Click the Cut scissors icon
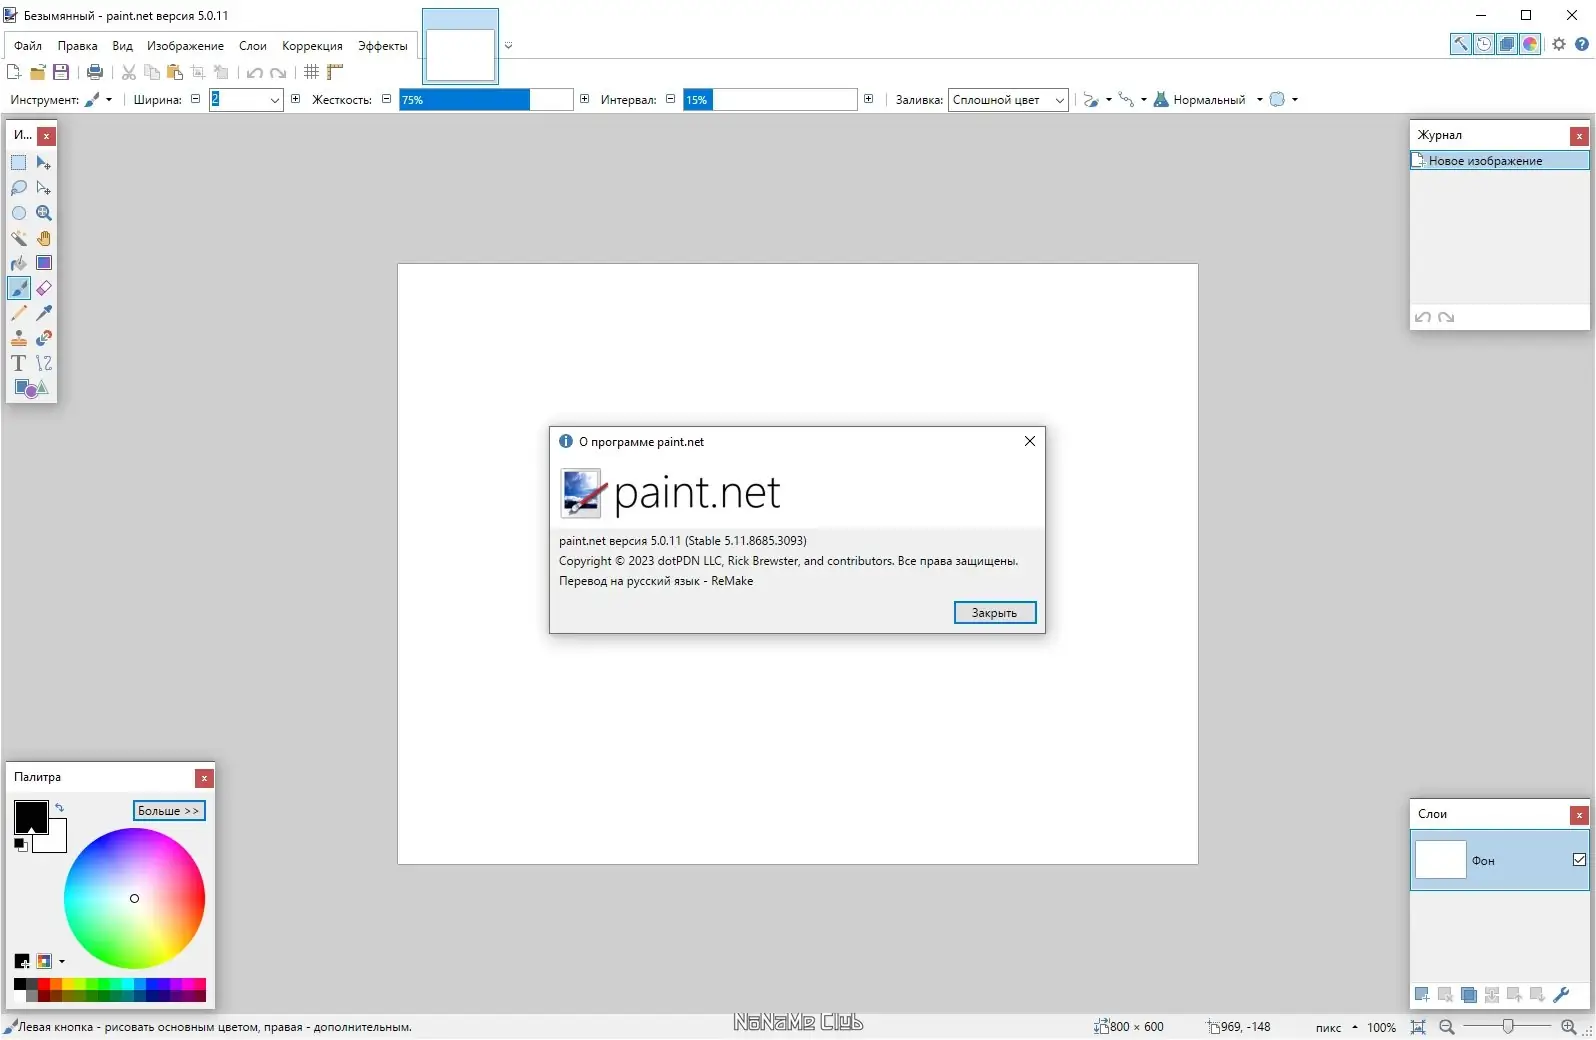 (x=129, y=72)
